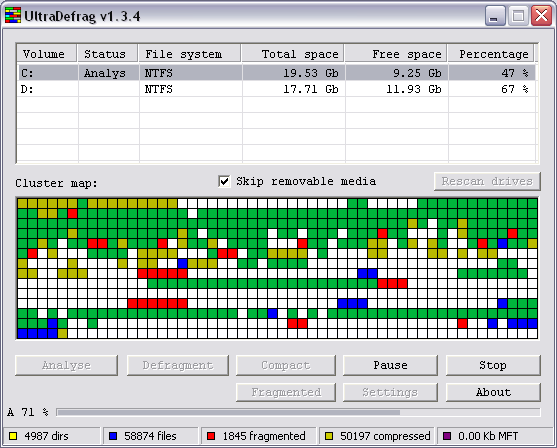The image size is (557, 448).
Task: Click the A 71 % progress label
Action: pyautogui.click(x=28, y=412)
